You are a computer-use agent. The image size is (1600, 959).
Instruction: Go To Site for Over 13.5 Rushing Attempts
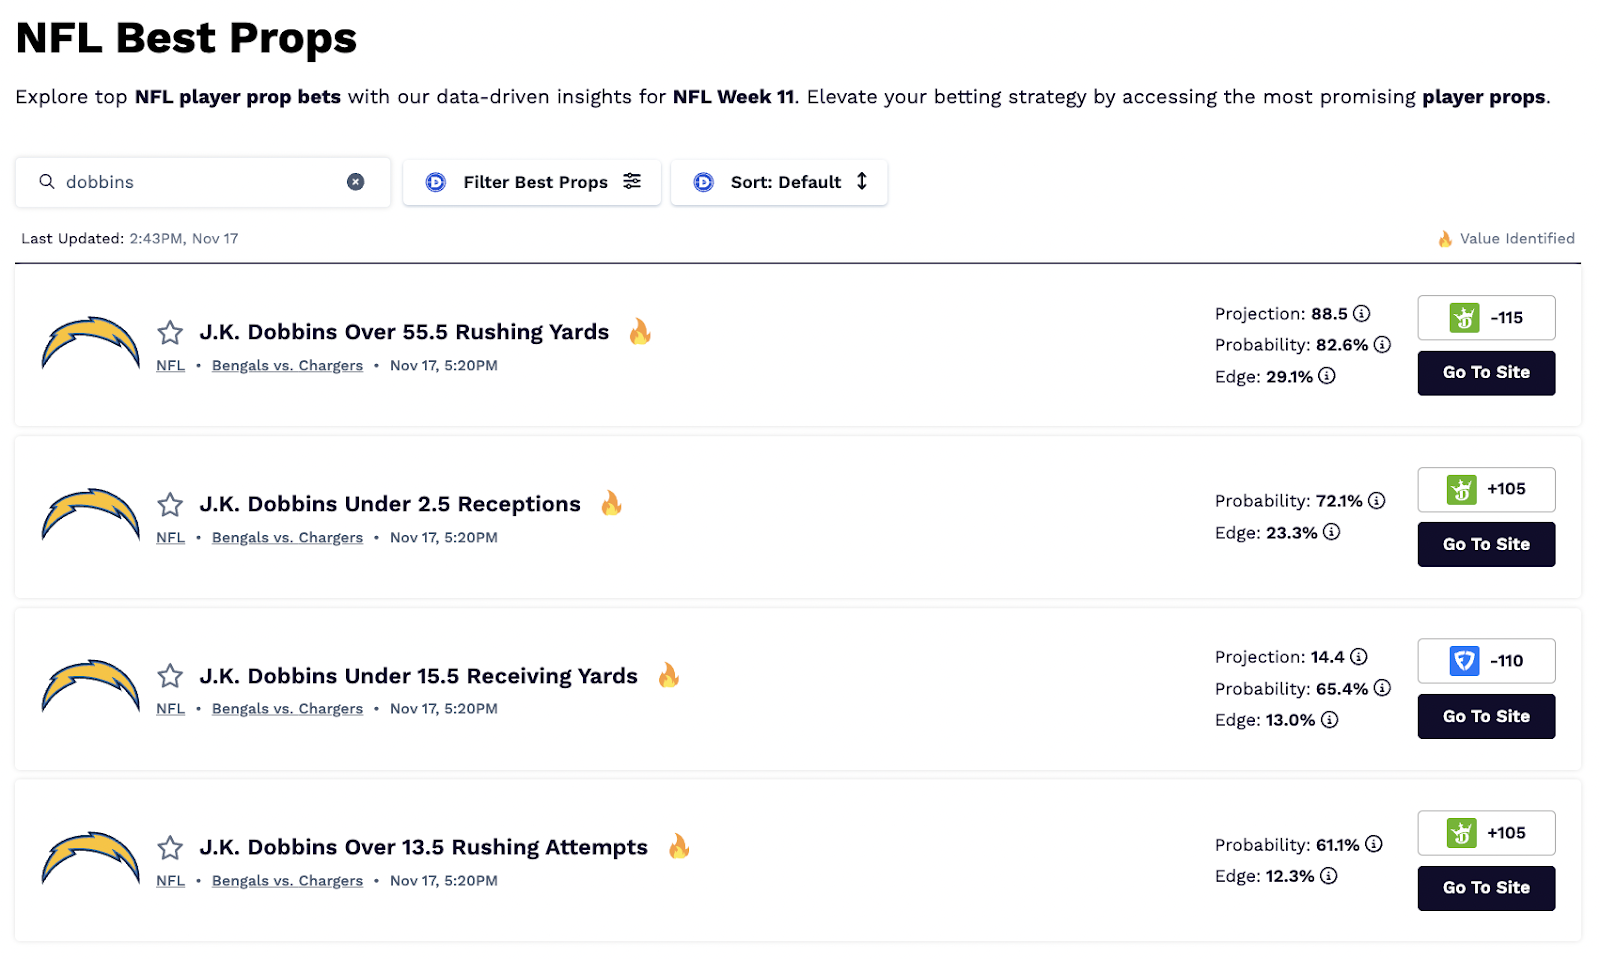pos(1486,888)
